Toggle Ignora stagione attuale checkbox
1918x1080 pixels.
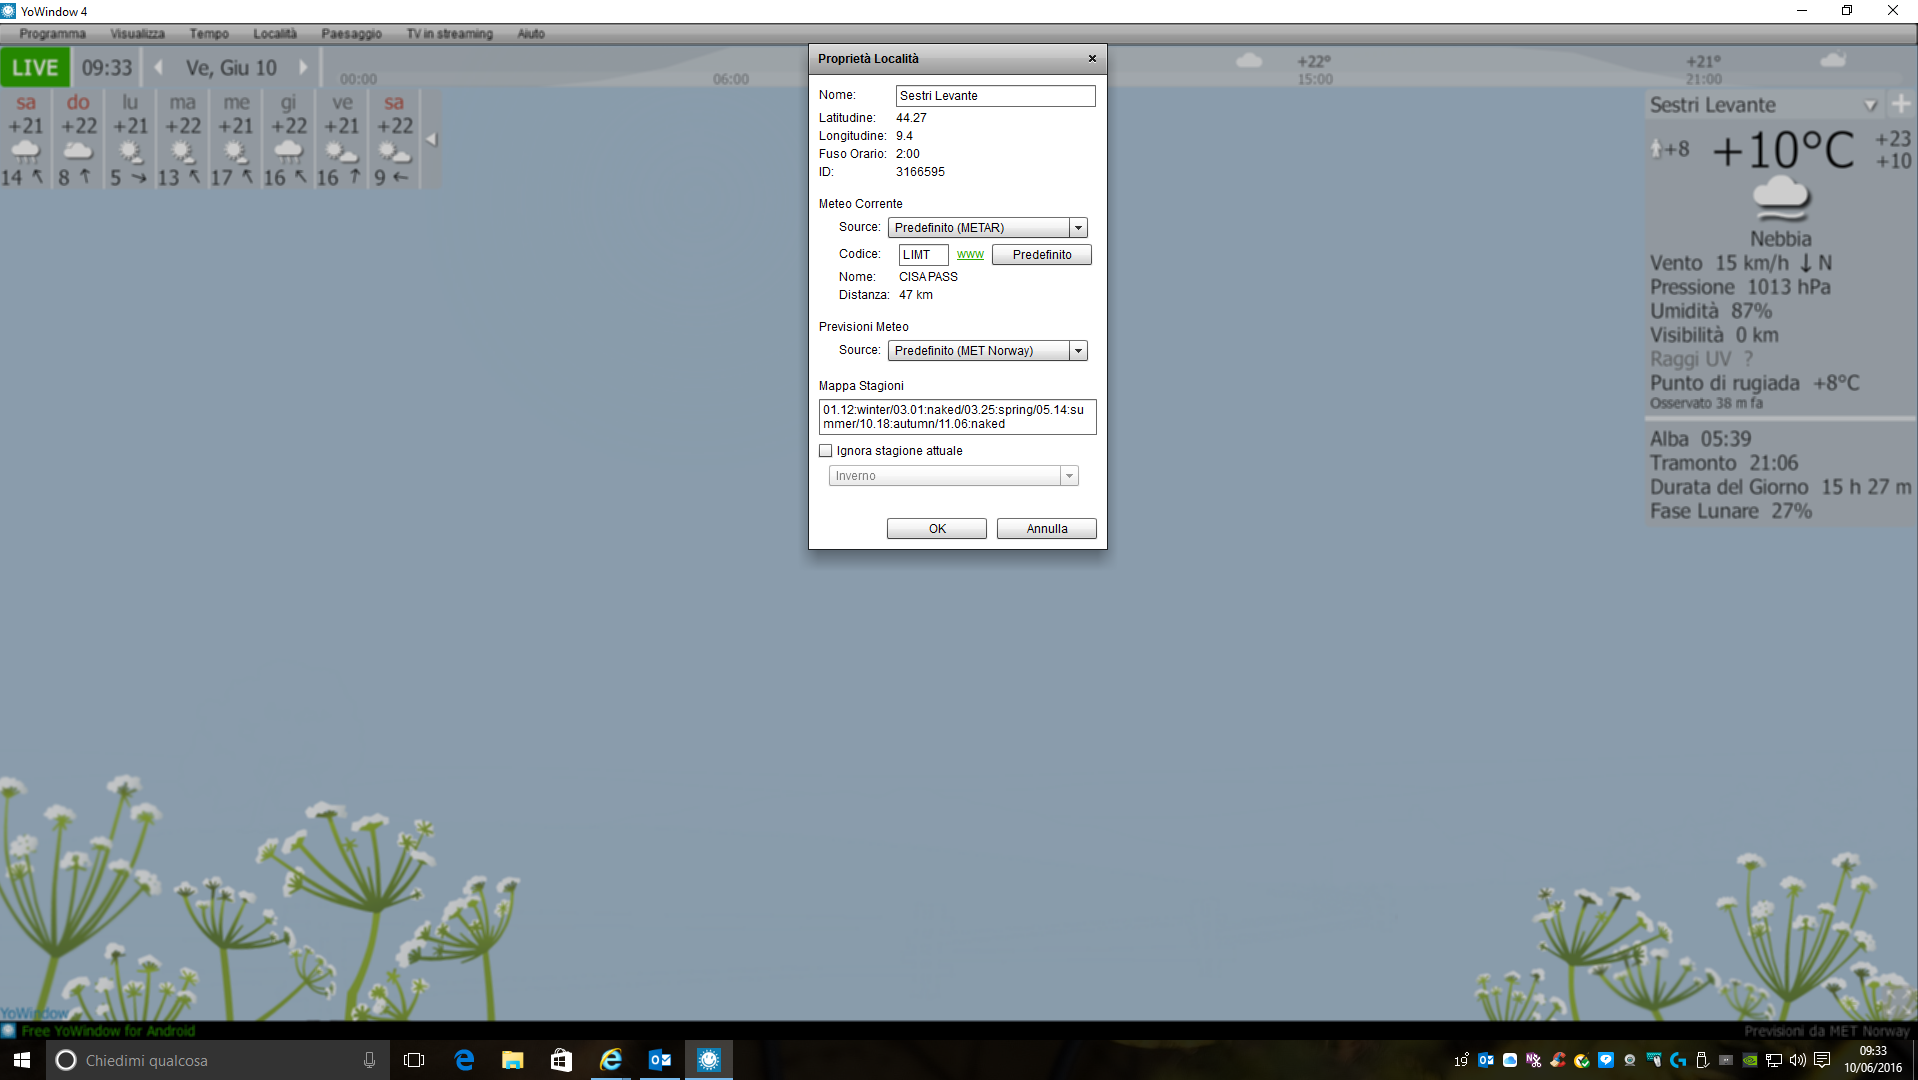826,451
